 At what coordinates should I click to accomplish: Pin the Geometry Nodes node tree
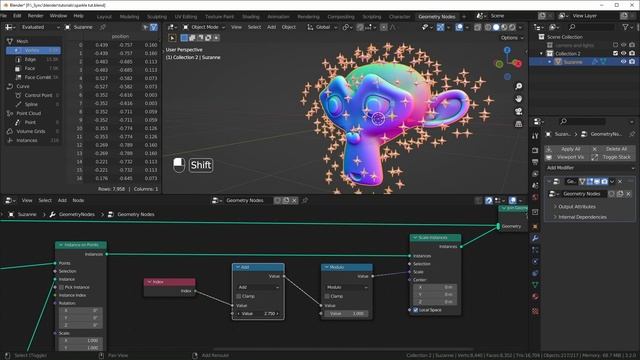[x=304, y=200]
